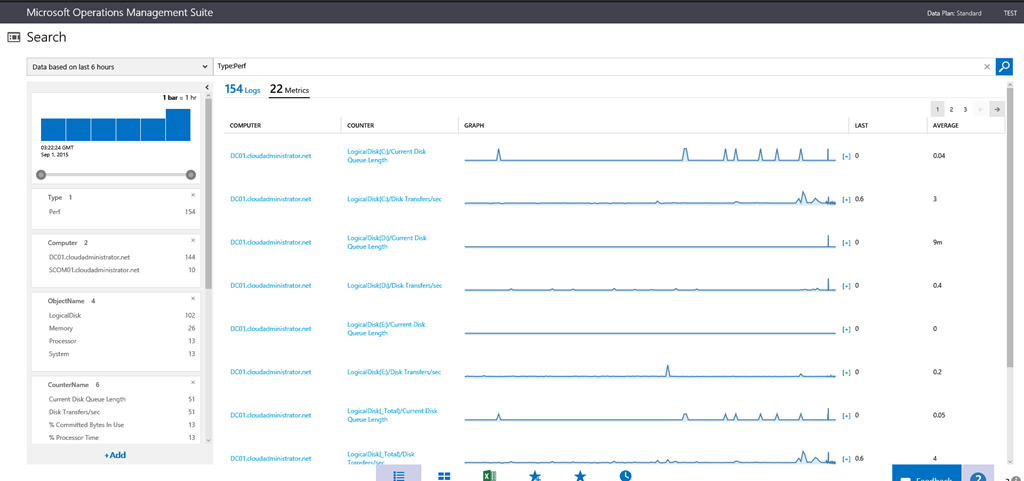Switch to the 154 Logs tab
Viewport: 1024px width, 481px height.
(242, 90)
